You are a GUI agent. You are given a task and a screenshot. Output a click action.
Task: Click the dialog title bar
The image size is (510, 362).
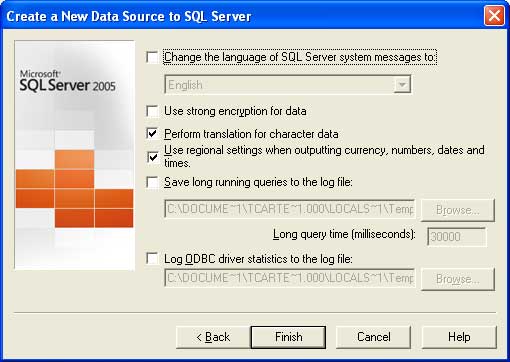coord(243,16)
